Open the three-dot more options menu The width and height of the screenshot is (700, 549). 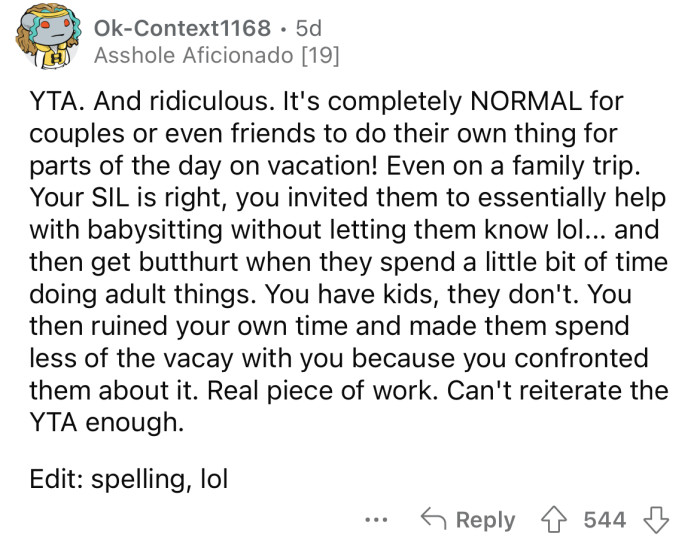pyautogui.click(x=374, y=520)
